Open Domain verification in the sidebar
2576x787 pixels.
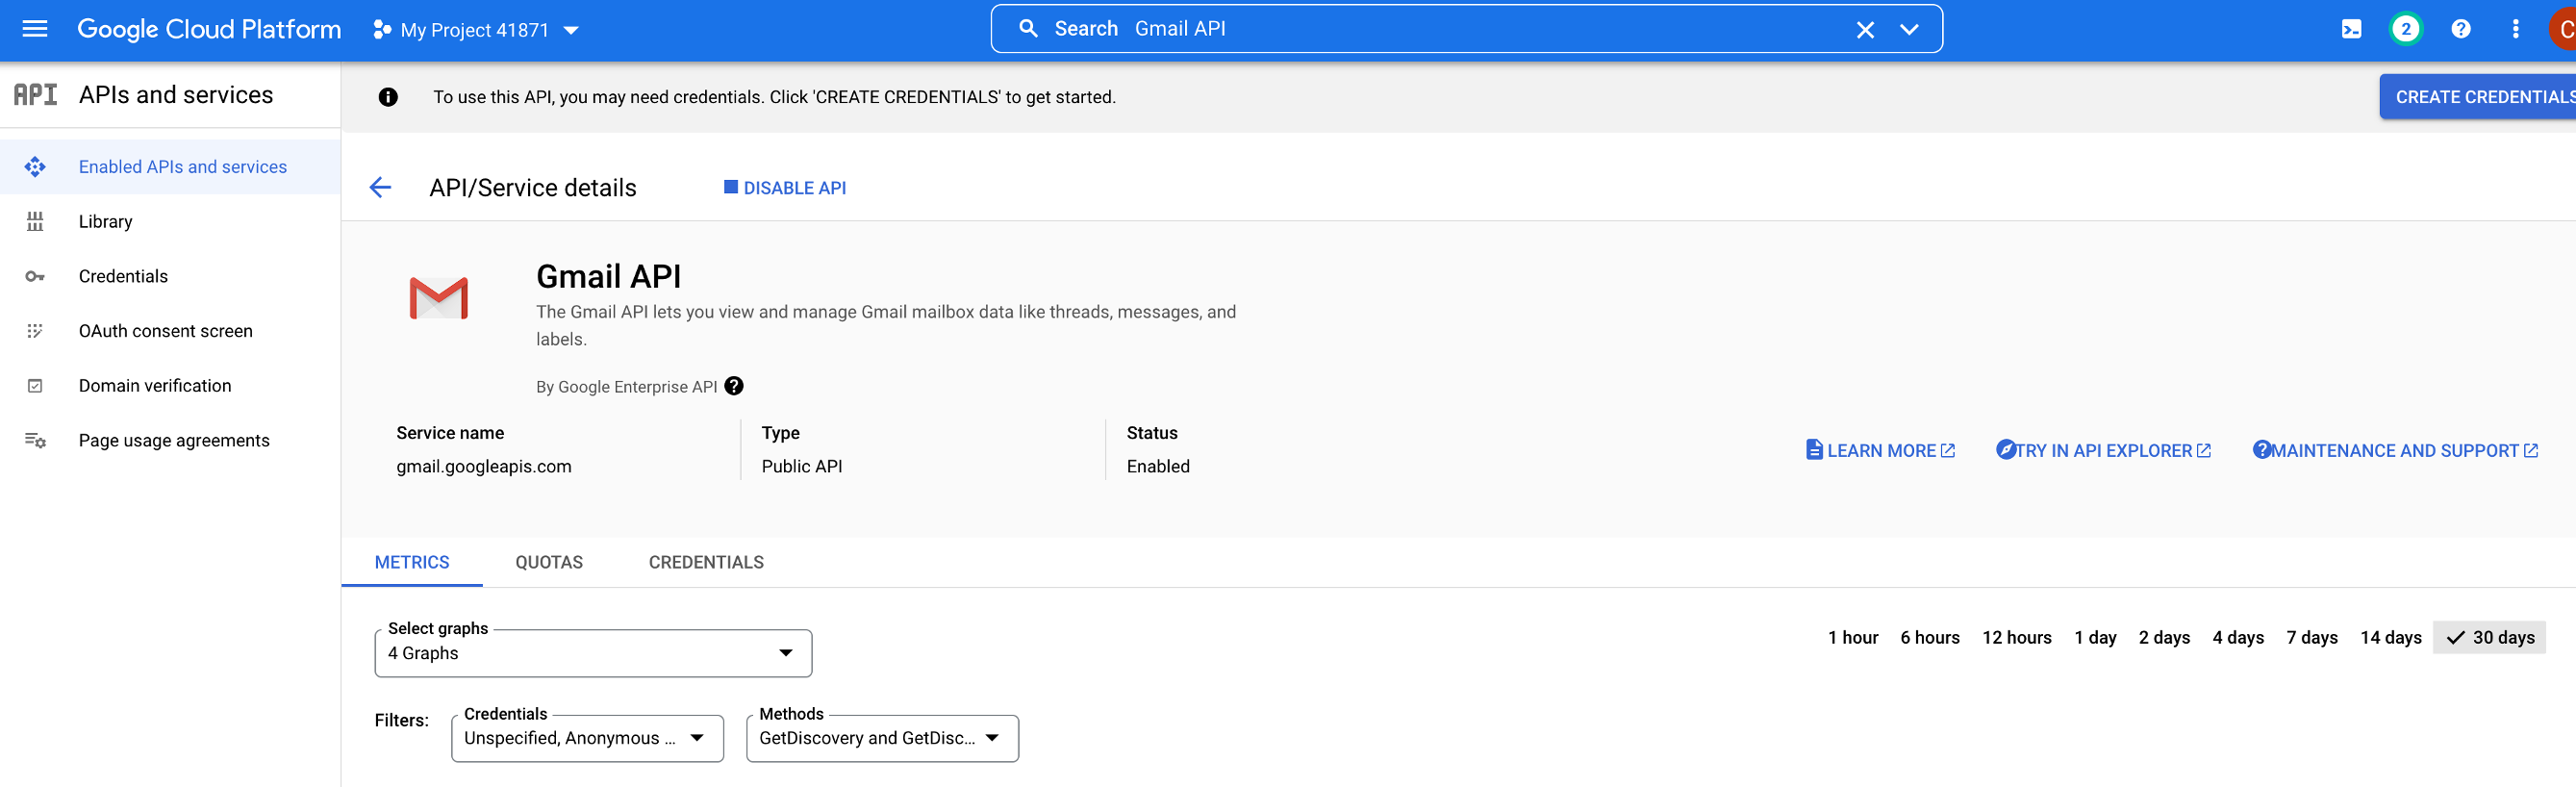170,386
